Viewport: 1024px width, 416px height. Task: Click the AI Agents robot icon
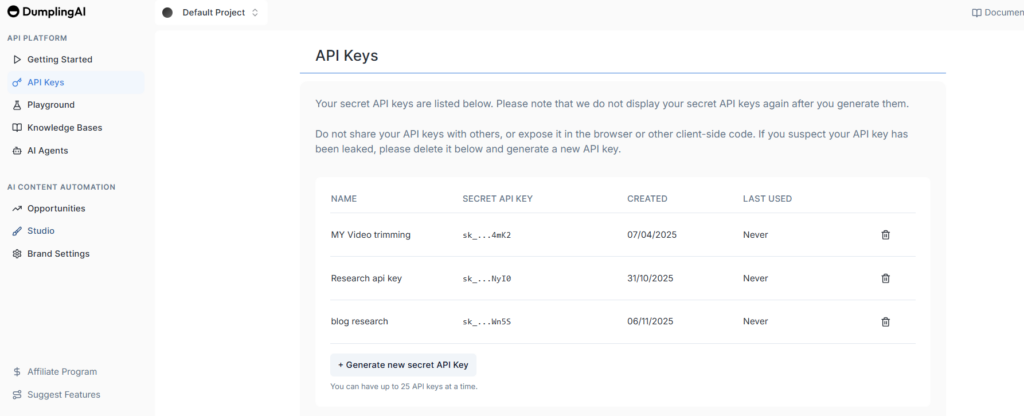pos(17,151)
